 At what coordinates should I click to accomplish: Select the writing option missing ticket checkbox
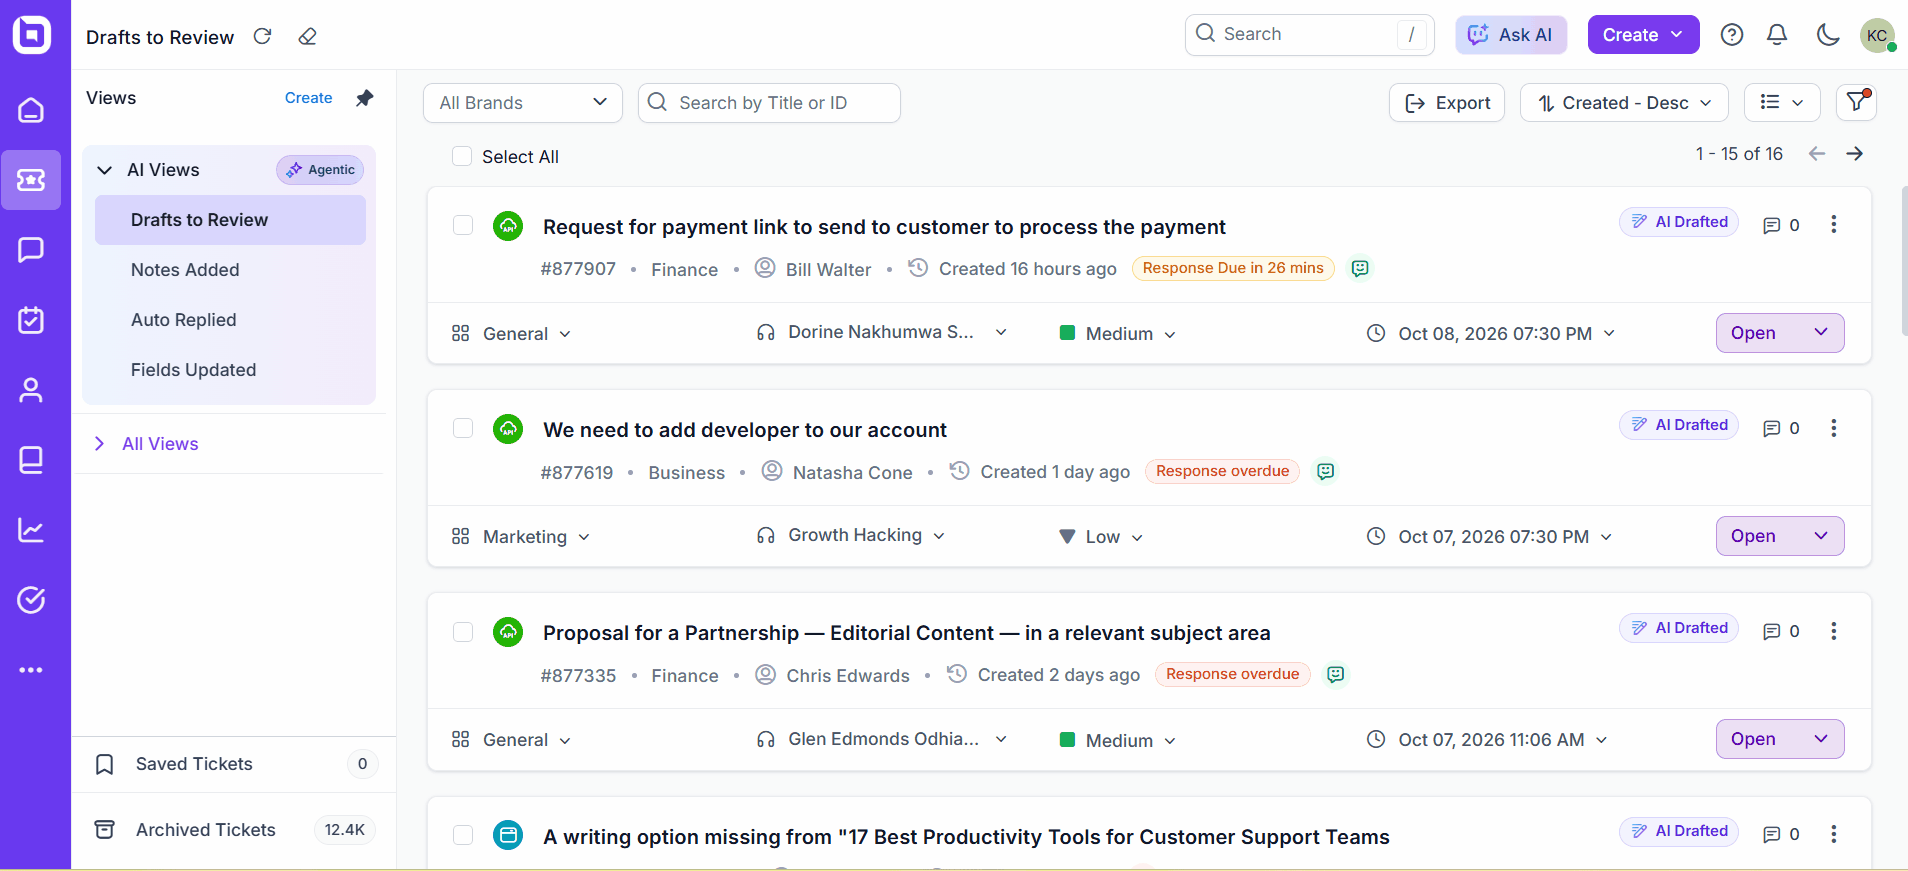463,835
